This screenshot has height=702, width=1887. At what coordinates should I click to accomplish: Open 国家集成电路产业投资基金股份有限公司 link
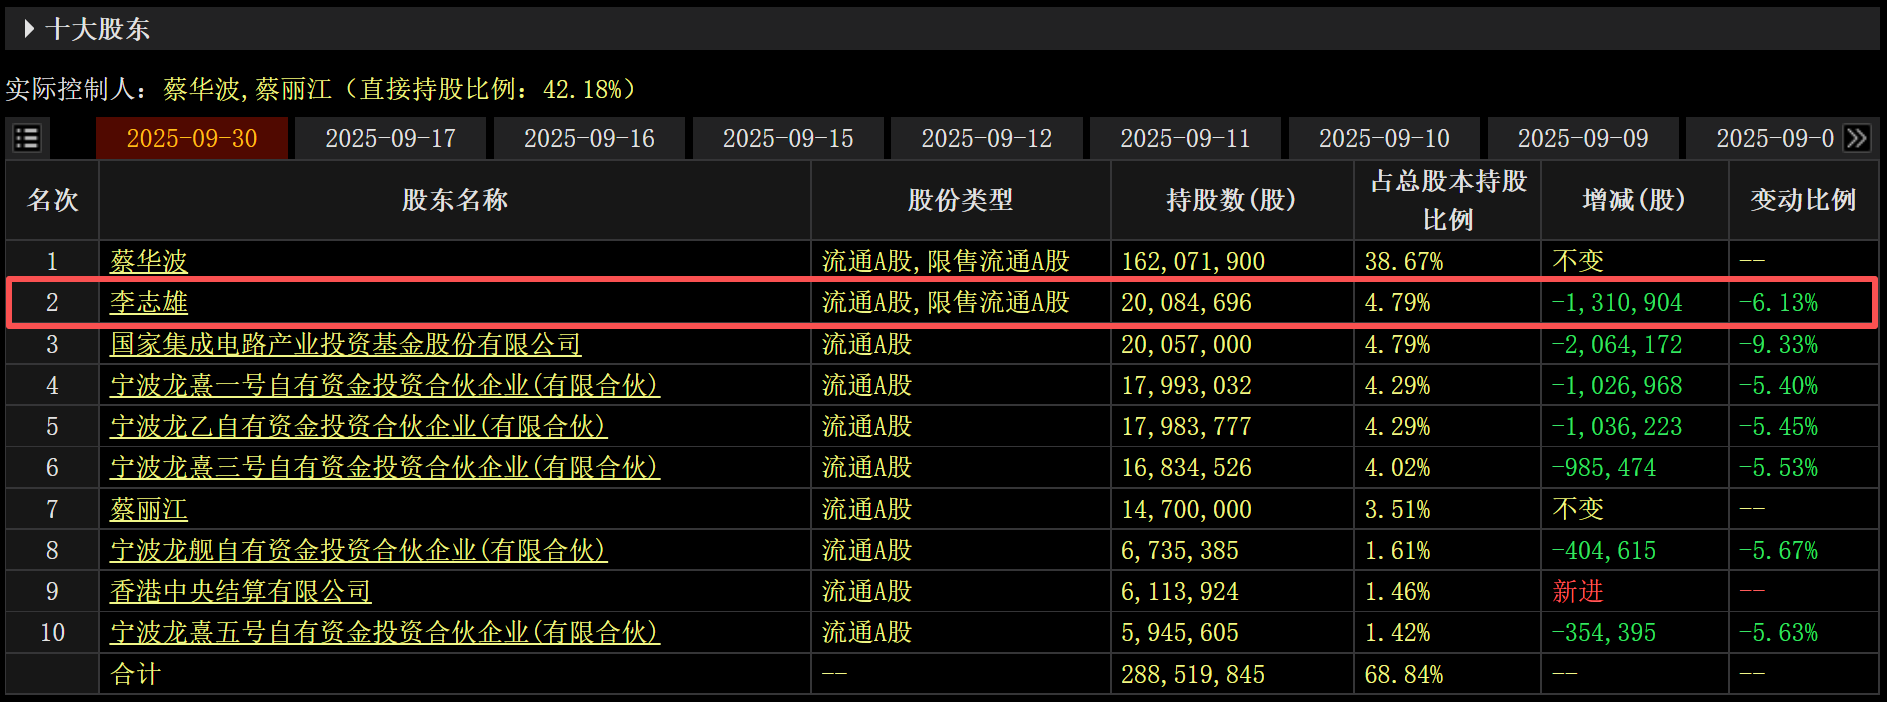click(x=345, y=344)
